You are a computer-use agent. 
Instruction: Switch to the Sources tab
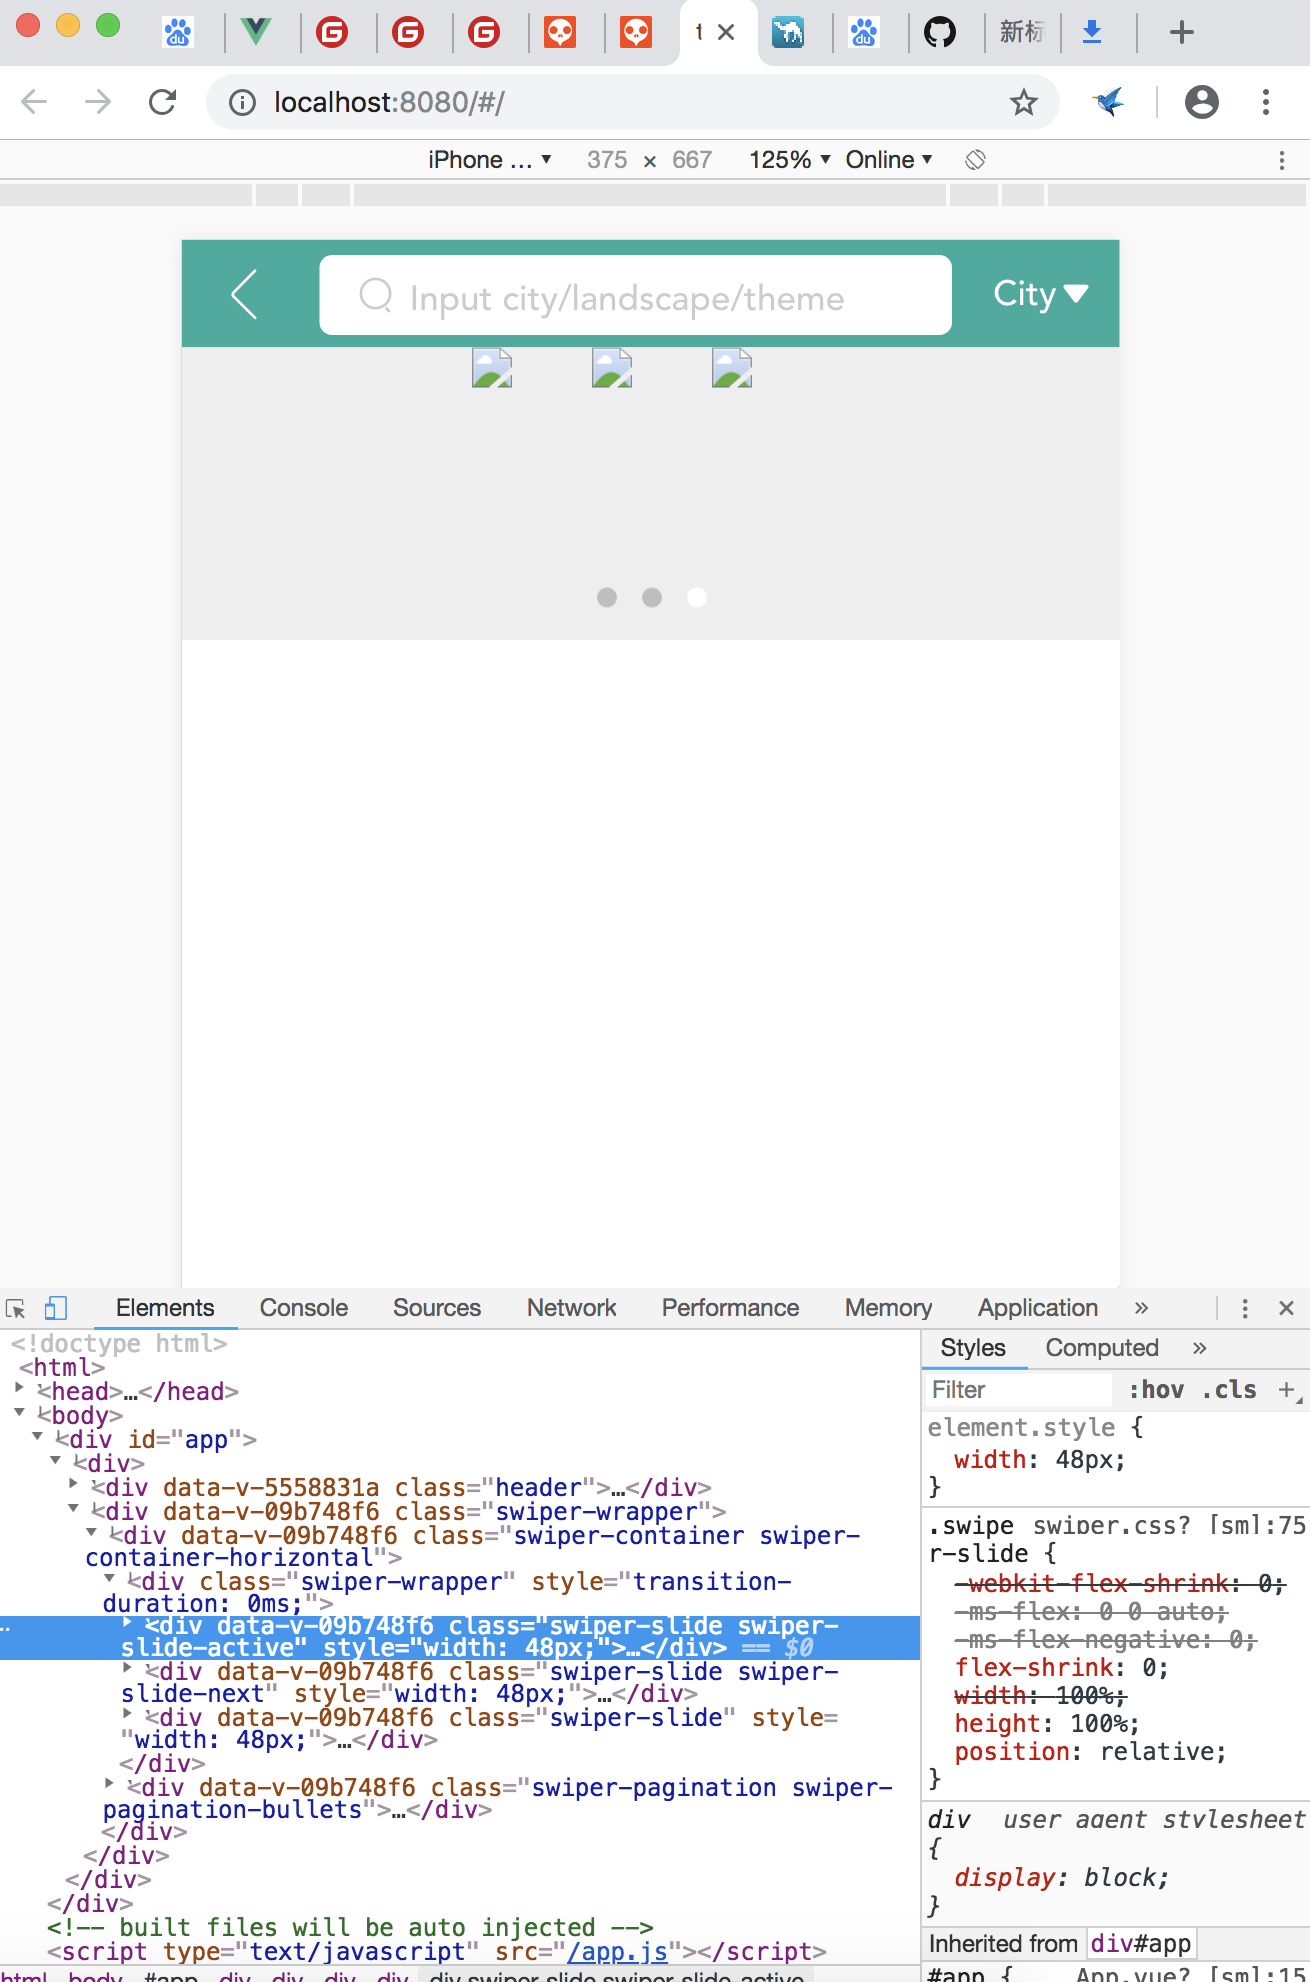point(437,1308)
